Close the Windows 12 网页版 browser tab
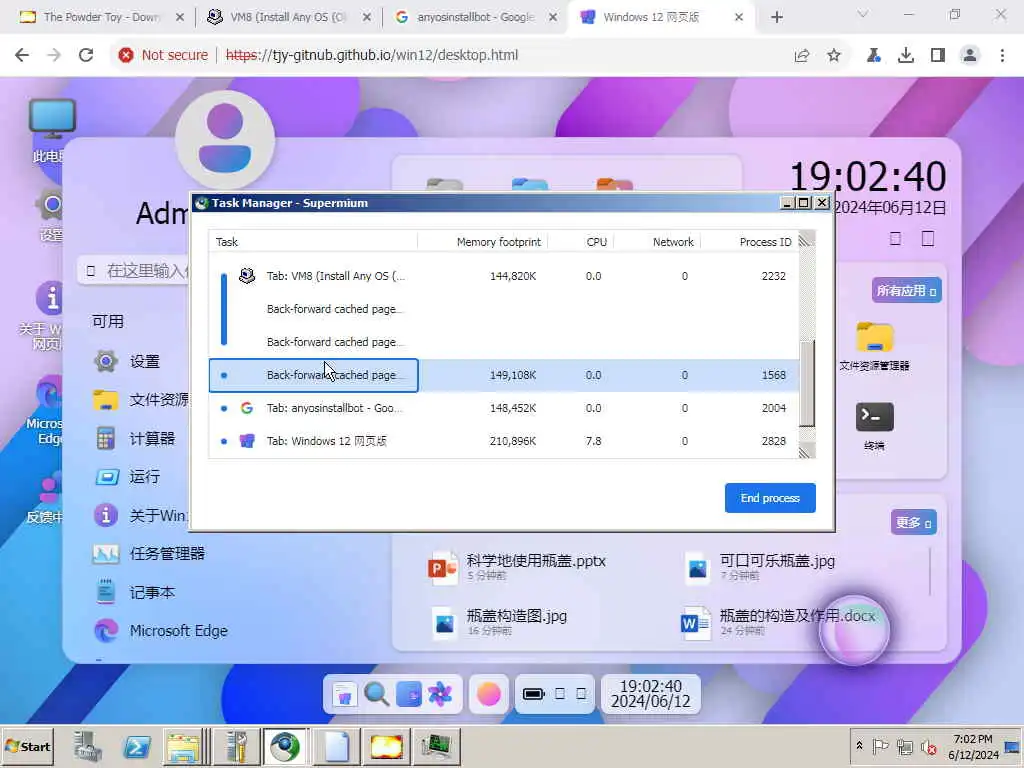The height and width of the screenshot is (768, 1024). tap(739, 17)
